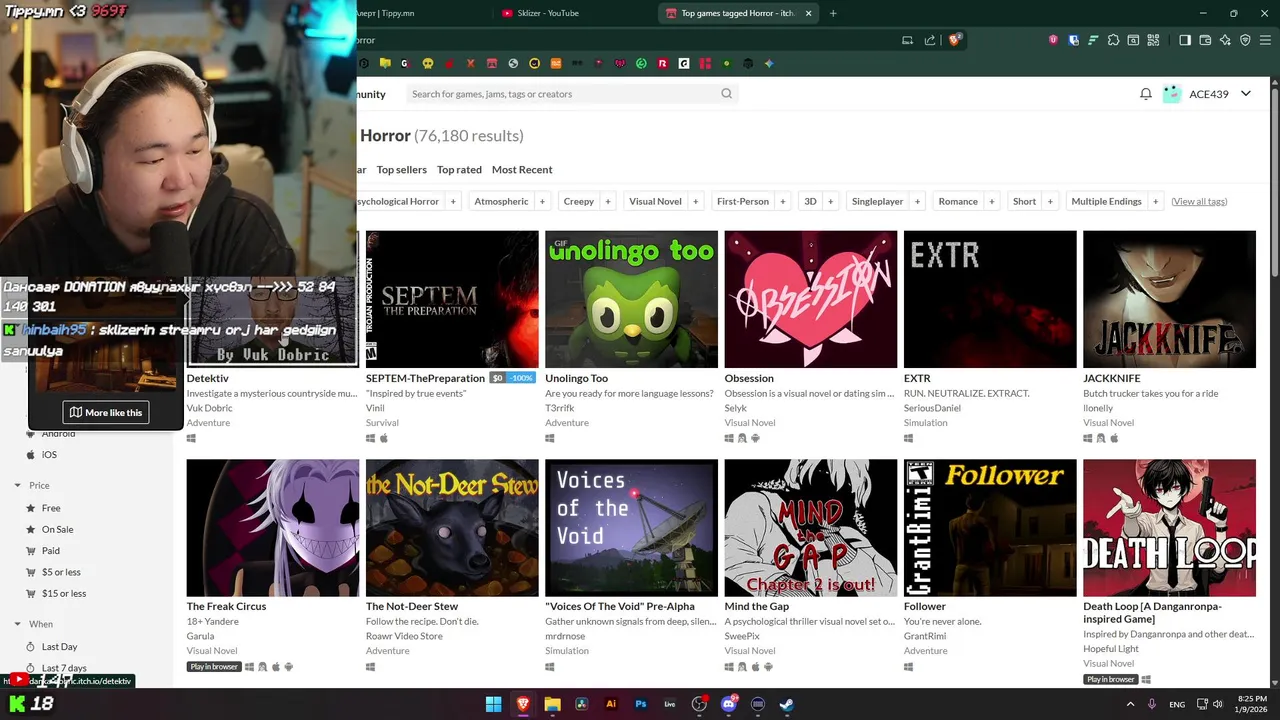Open Ableton Live taskbar icon
The height and width of the screenshot is (720, 1280).
point(670,704)
